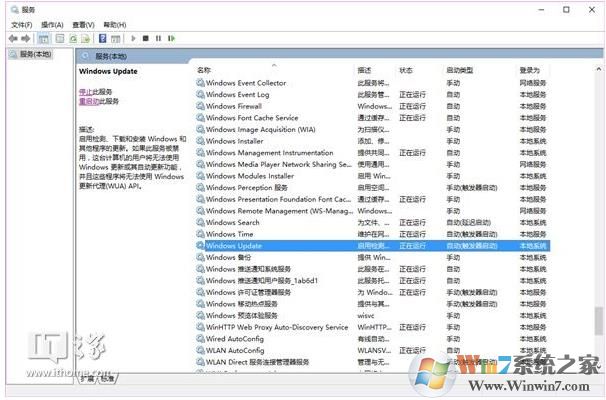Switch to the 标准 tab at bottom
The height and width of the screenshot is (400, 606).
[108, 378]
